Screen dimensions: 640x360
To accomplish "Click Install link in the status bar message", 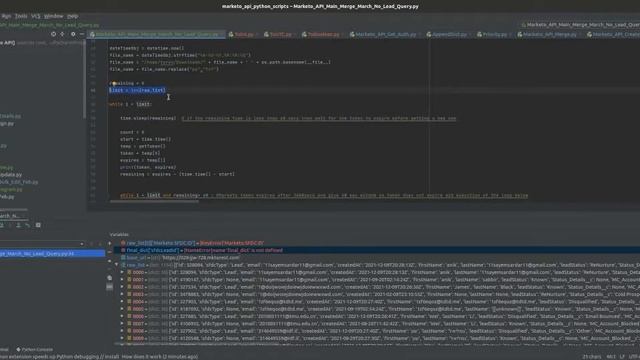I will [x=111, y=356].
